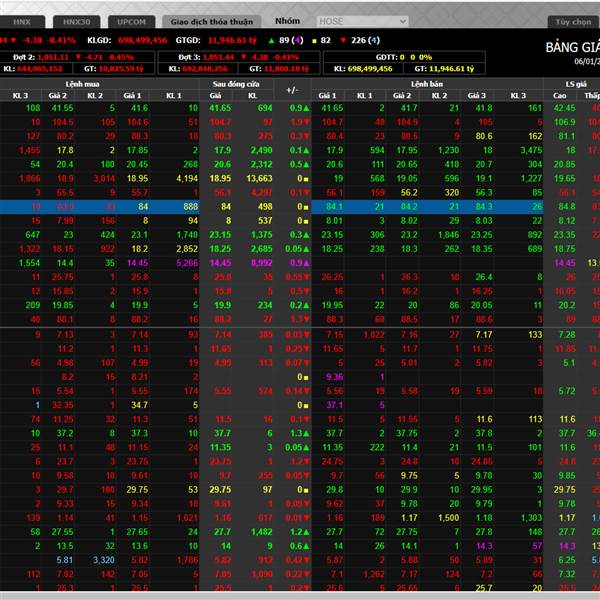This screenshot has height=600, width=600.
Task: Click the high price cell 23.35
Action: coord(564,235)
